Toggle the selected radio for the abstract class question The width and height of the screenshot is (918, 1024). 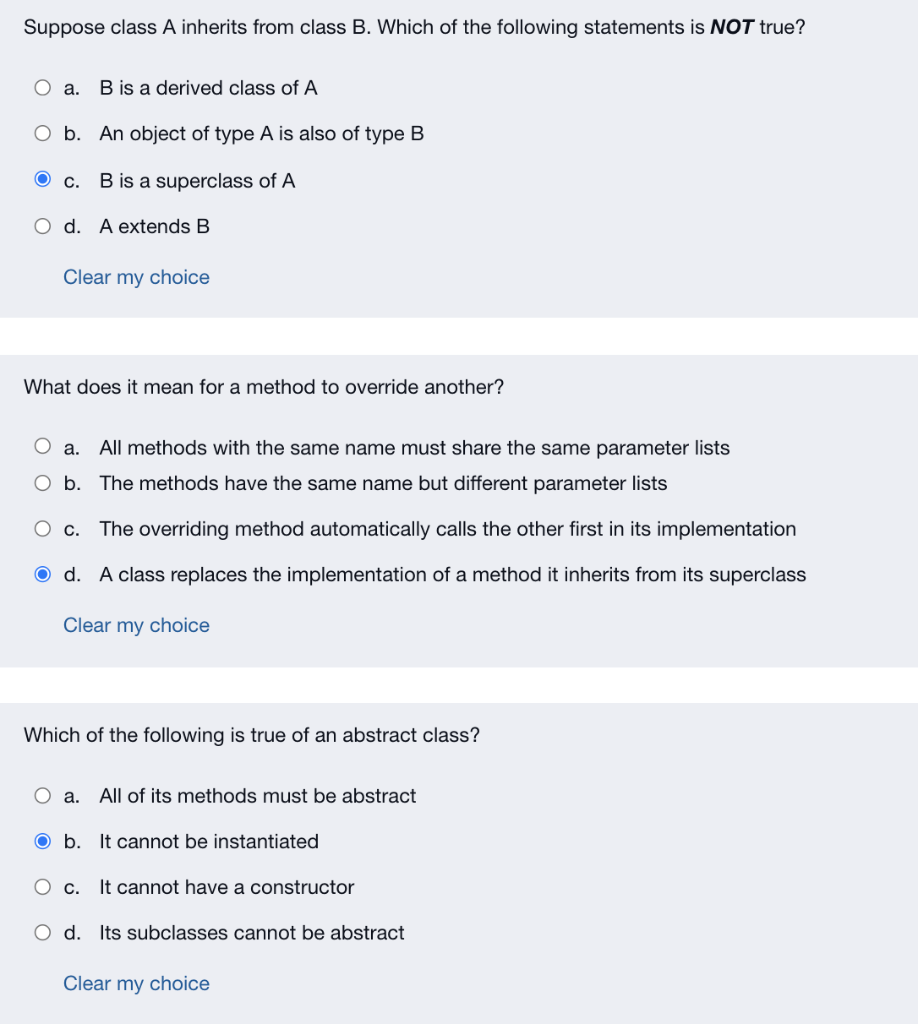[x=42, y=840]
